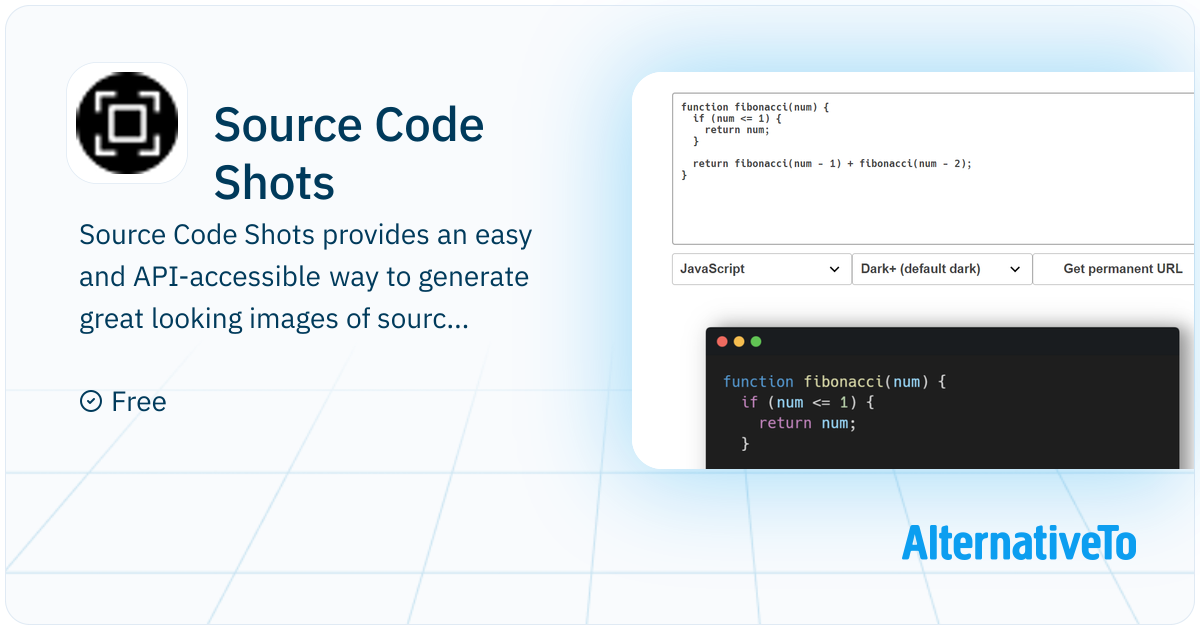Click the rendered dark code preview image
The image size is (1200, 630).
[x=942, y=398]
